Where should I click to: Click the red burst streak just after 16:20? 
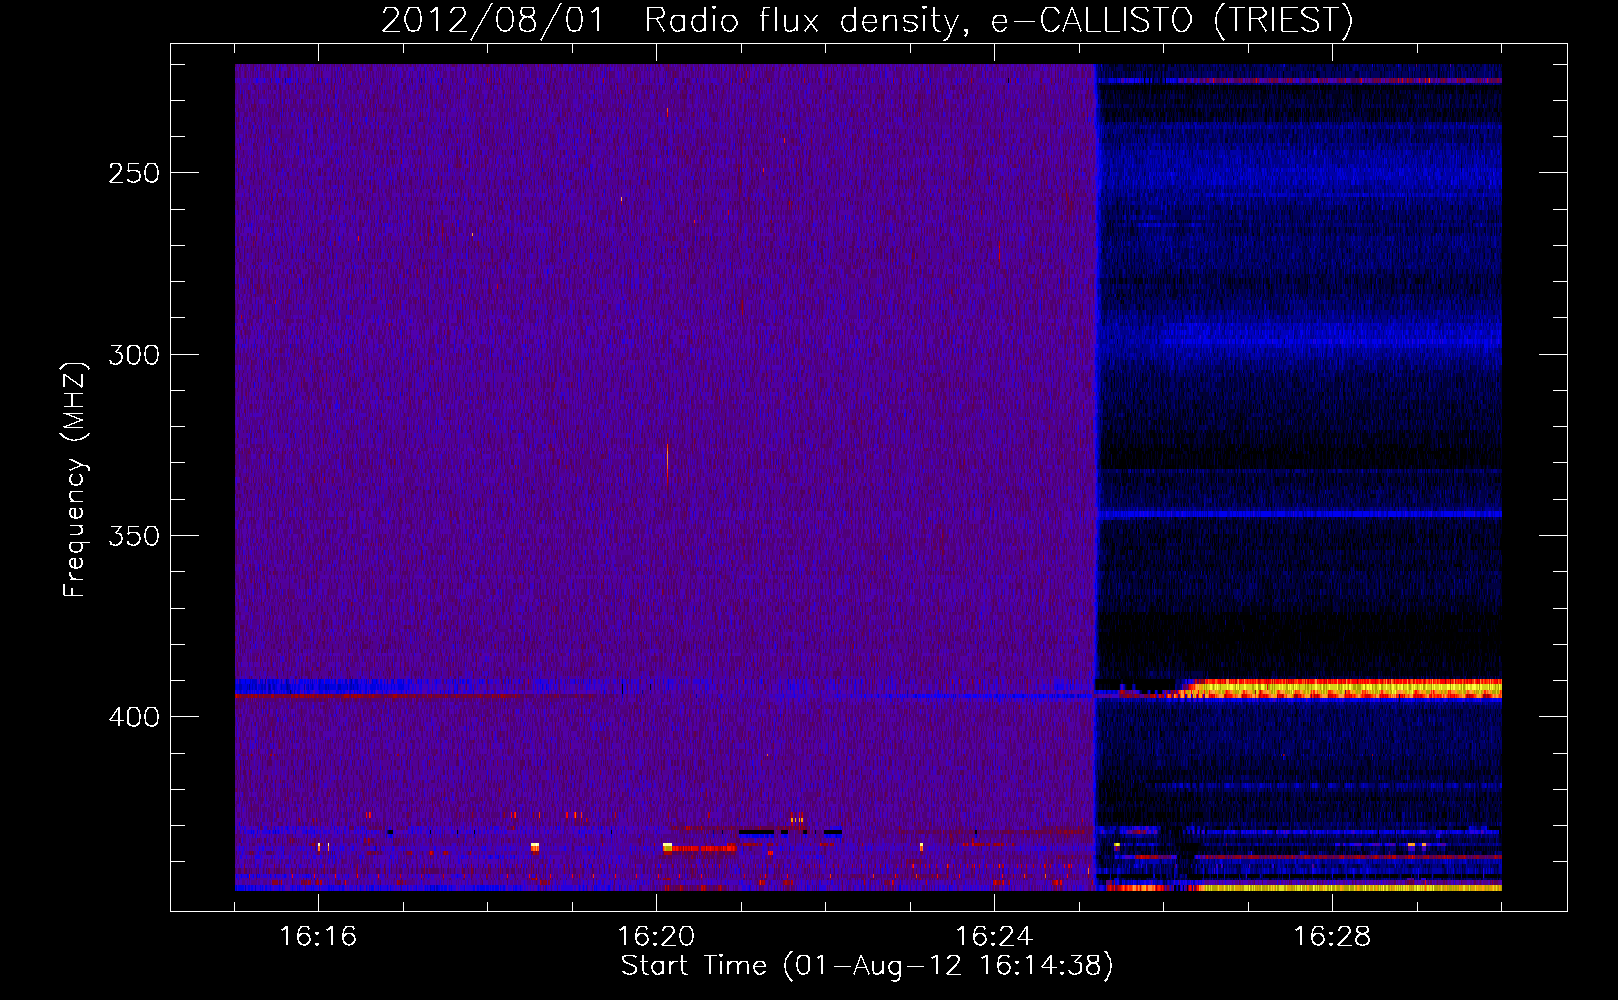[703, 848]
